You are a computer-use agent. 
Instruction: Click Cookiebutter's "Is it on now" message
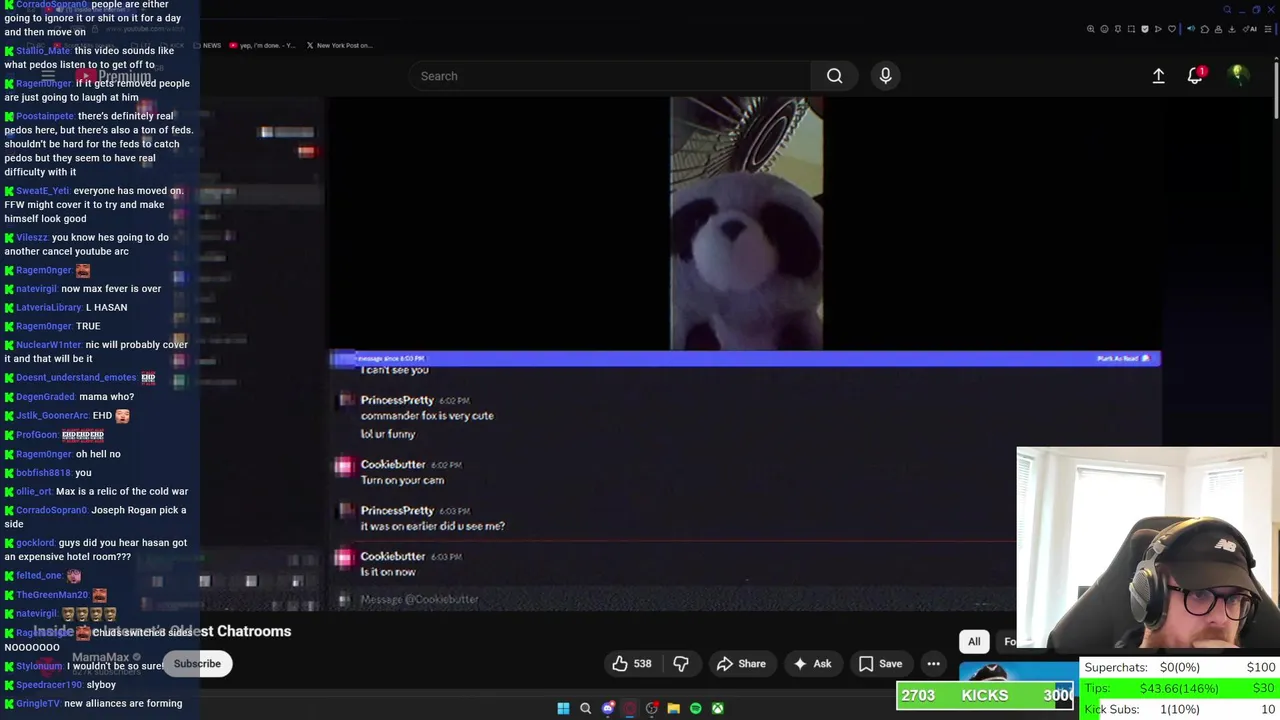click(388, 572)
